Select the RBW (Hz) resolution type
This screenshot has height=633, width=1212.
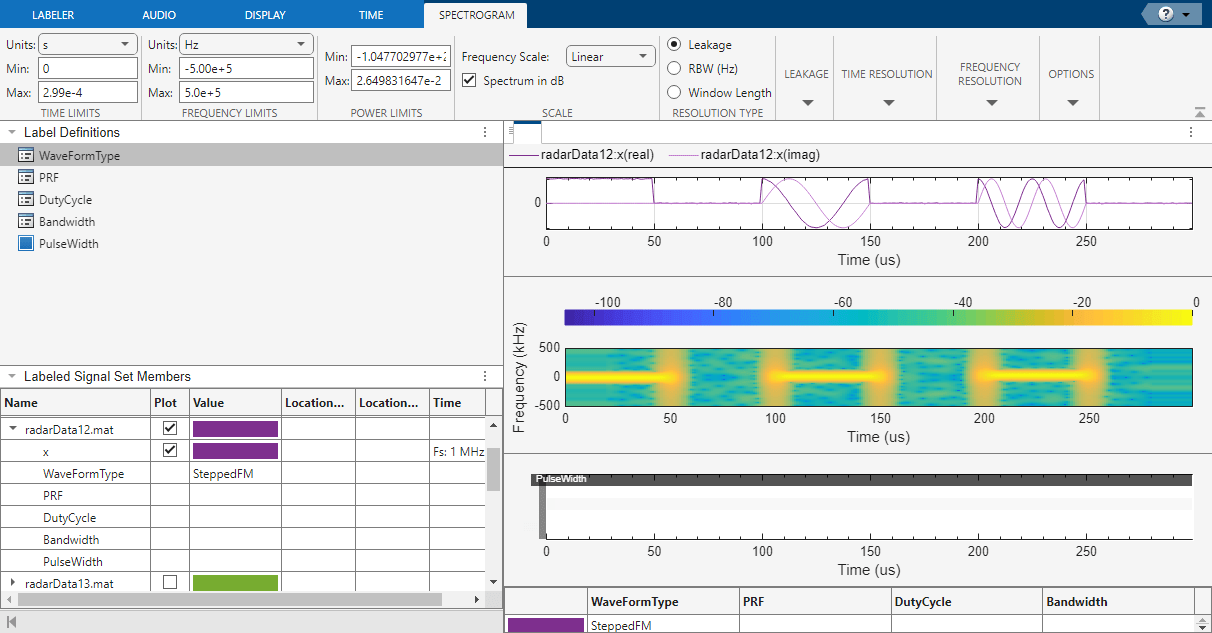point(675,69)
